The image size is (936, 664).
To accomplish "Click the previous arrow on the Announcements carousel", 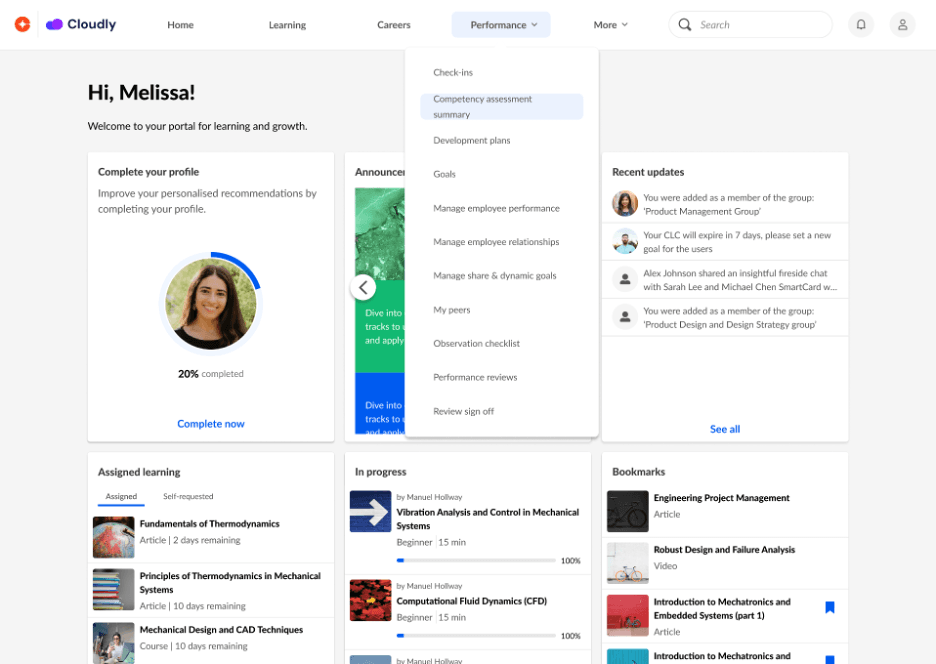I will (x=364, y=287).
